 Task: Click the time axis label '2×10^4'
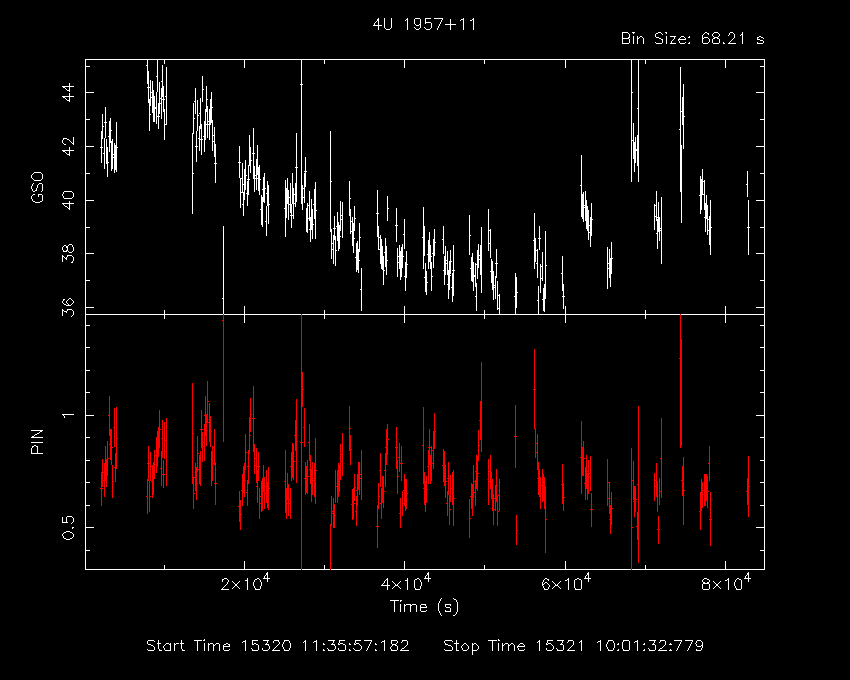coord(245,583)
